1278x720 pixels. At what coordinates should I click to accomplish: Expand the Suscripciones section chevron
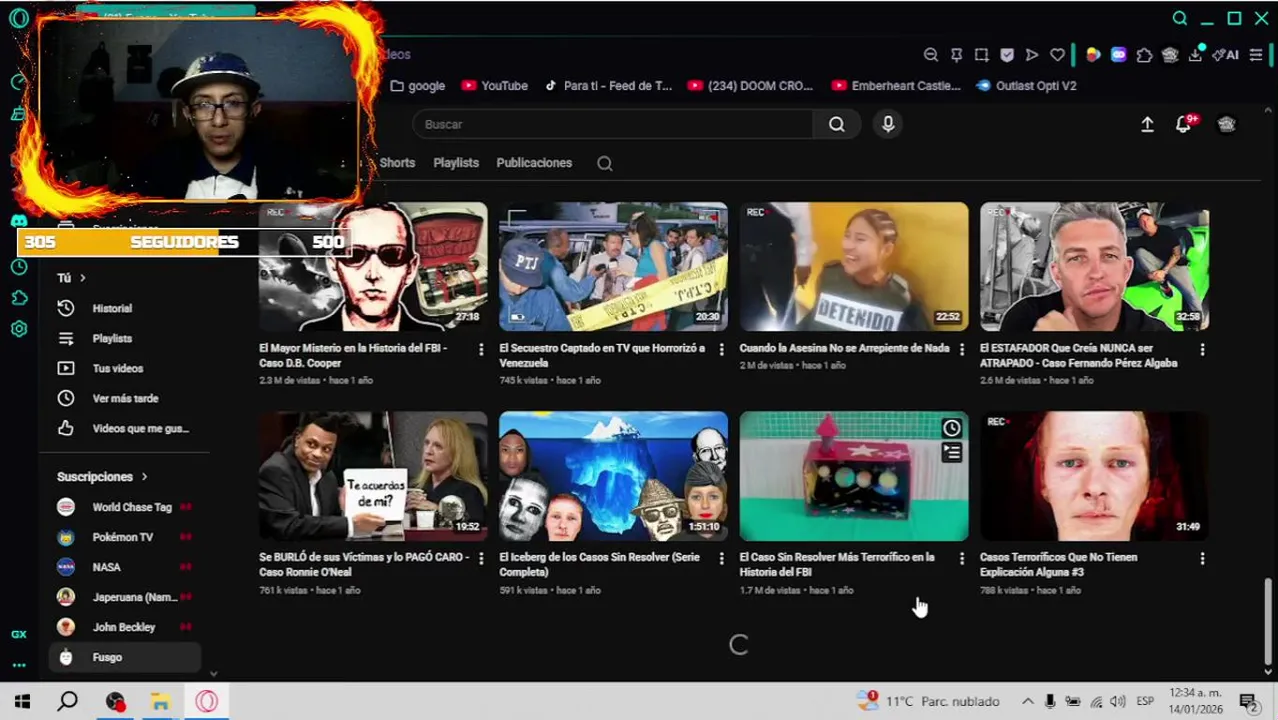pyautogui.click(x=144, y=477)
